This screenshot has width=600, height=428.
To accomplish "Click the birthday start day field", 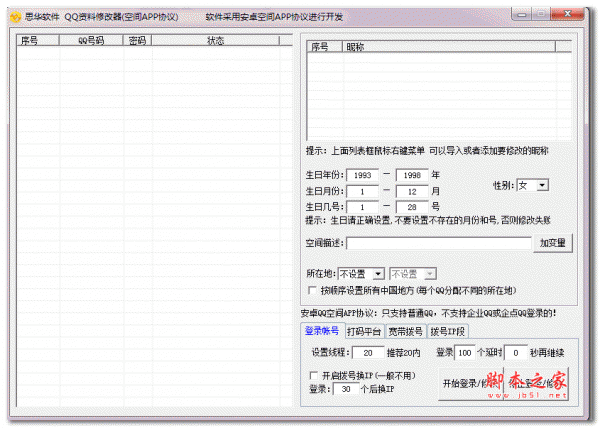I will pos(362,207).
